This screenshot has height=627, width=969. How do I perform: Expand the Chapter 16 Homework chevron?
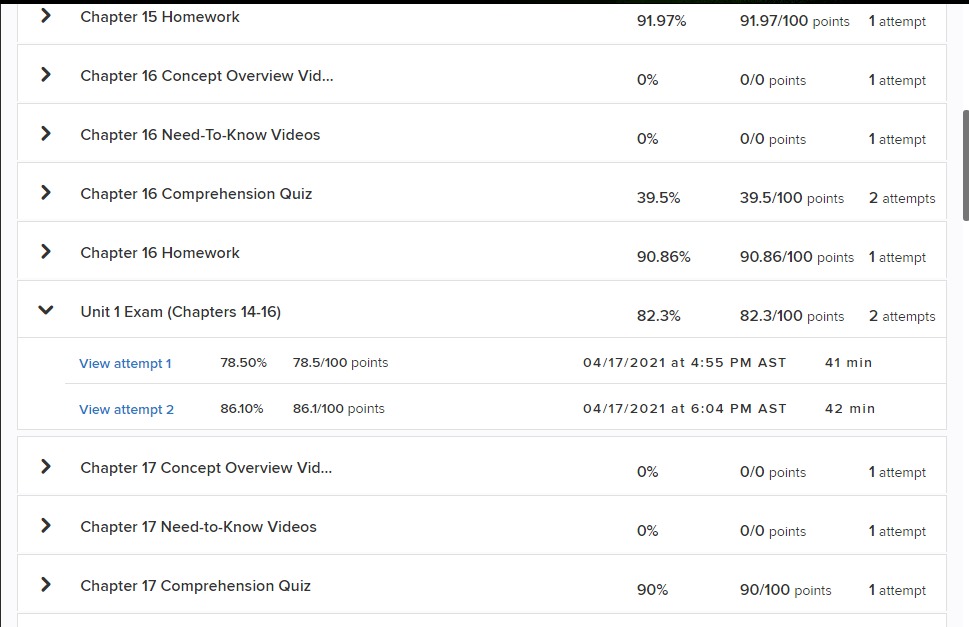45,252
